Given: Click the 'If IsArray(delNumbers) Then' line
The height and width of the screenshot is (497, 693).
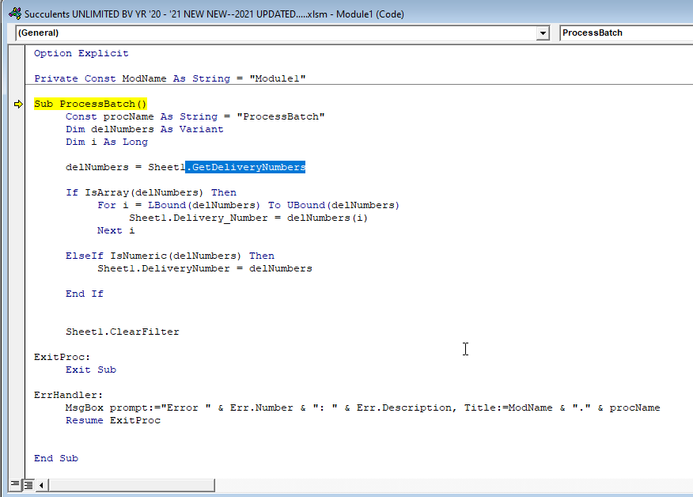Looking at the screenshot, I should 151,193.
